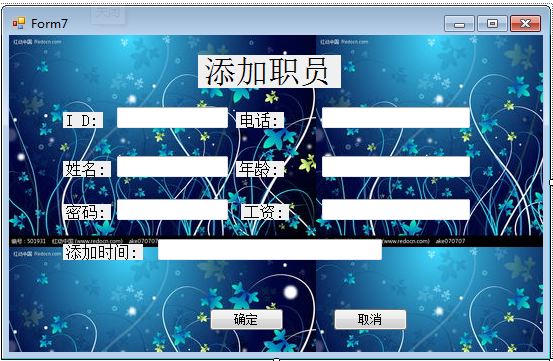The height and width of the screenshot is (361, 553).
Task: Maximize the Form7 window
Action: 492,24
